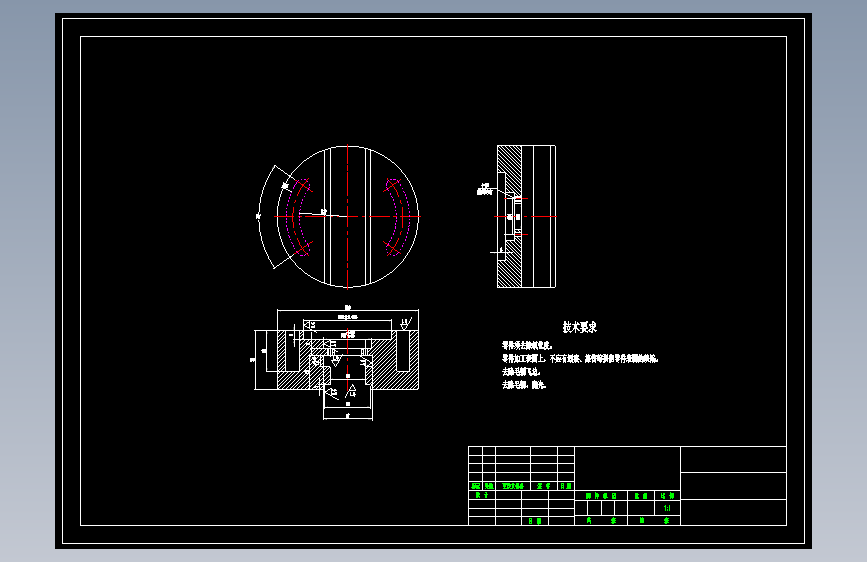Viewport: 867px width, 562px height.
Task: Click the bottom stub of the front section view
Action: [348, 404]
